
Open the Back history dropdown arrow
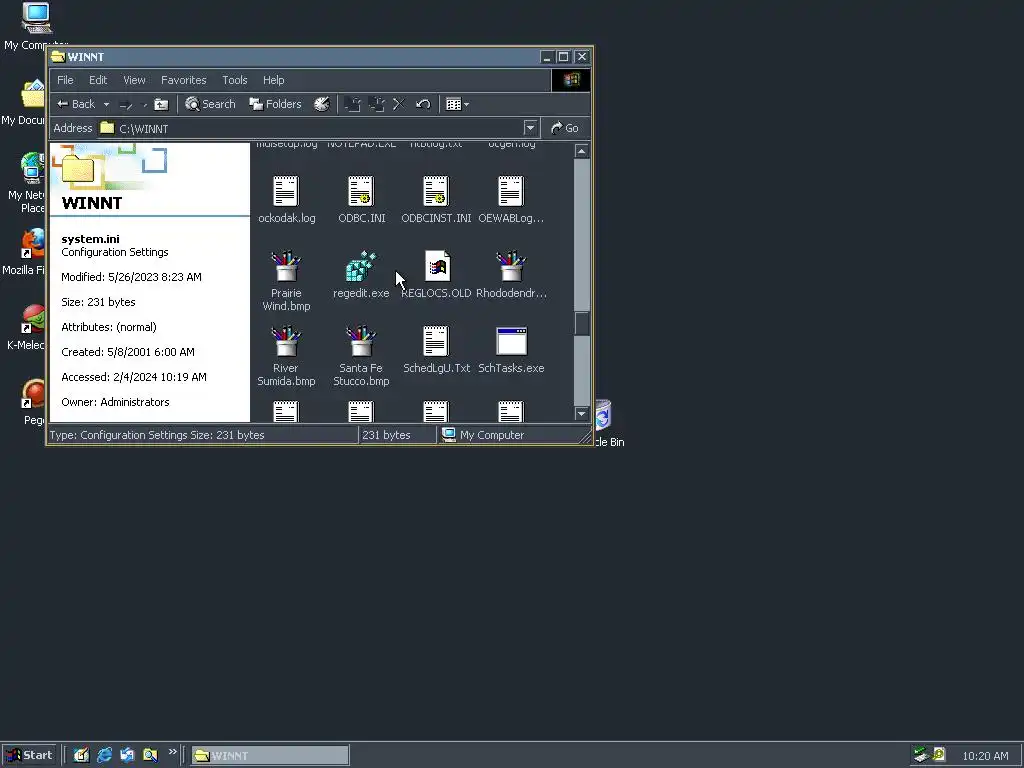[x=106, y=104]
